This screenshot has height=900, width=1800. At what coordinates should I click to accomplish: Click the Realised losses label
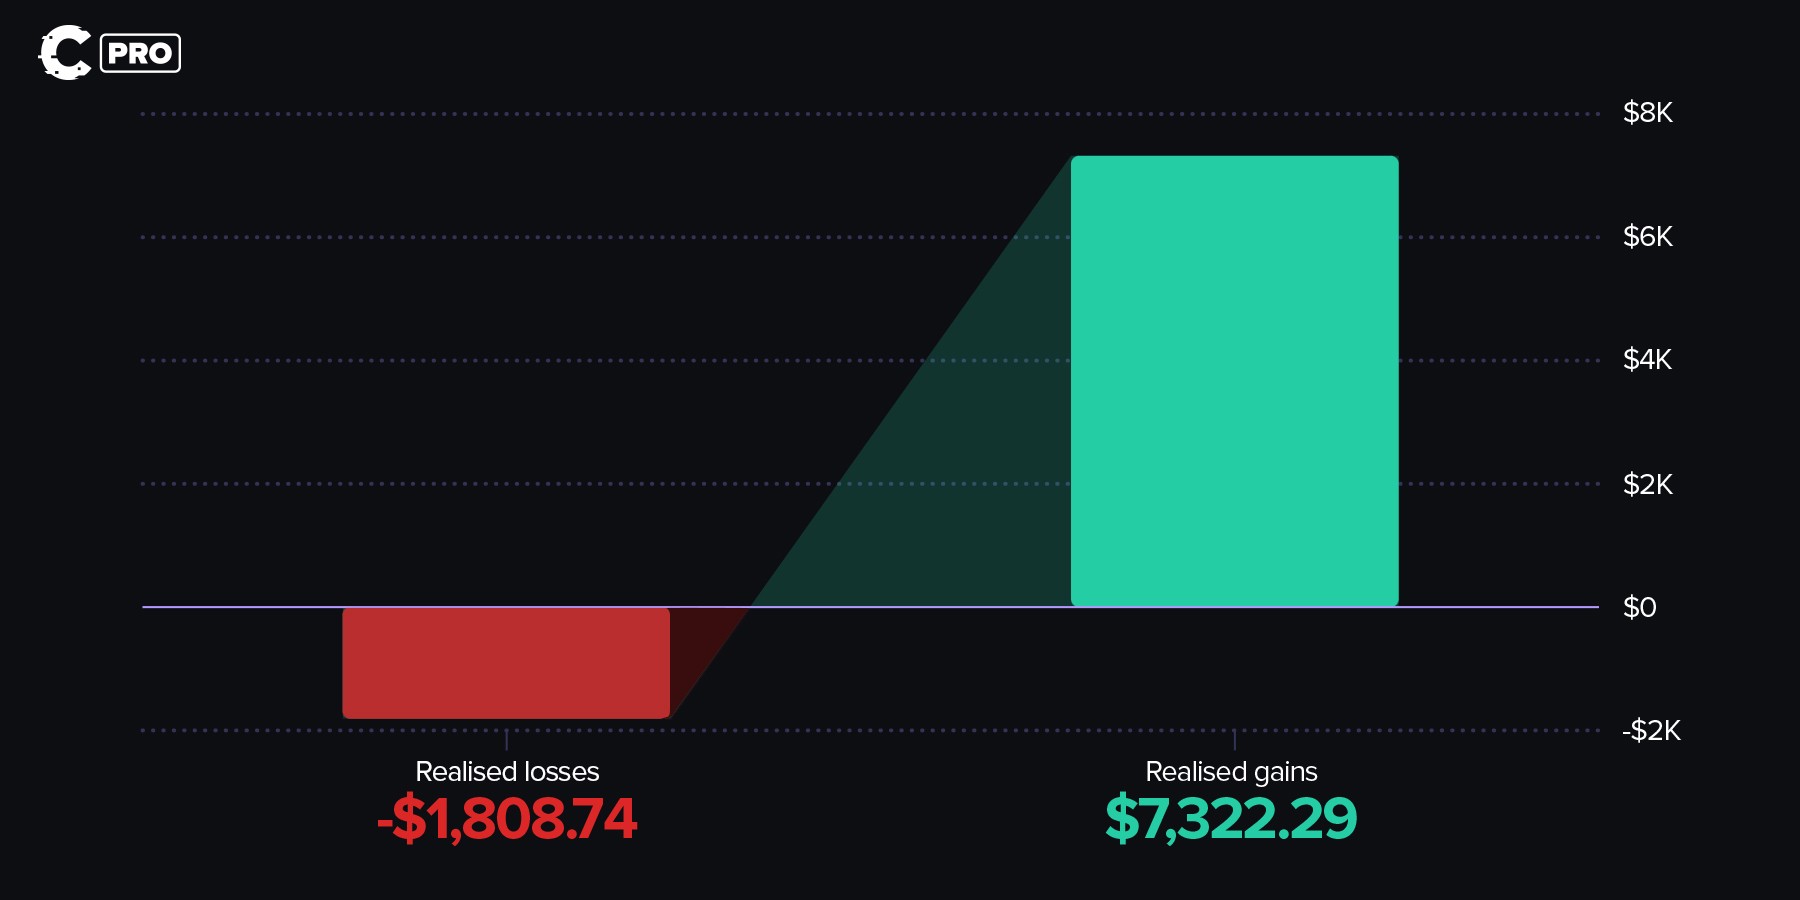507,772
